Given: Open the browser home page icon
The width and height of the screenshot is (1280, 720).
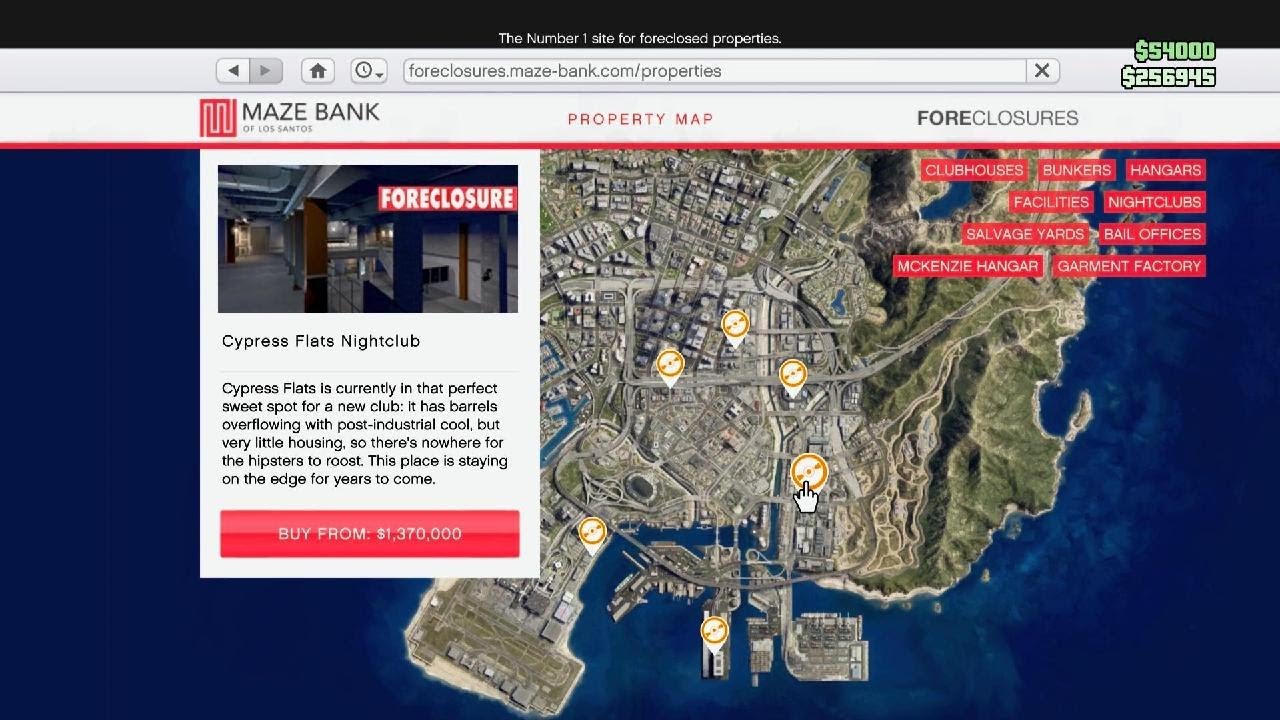Looking at the screenshot, I should (318, 71).
